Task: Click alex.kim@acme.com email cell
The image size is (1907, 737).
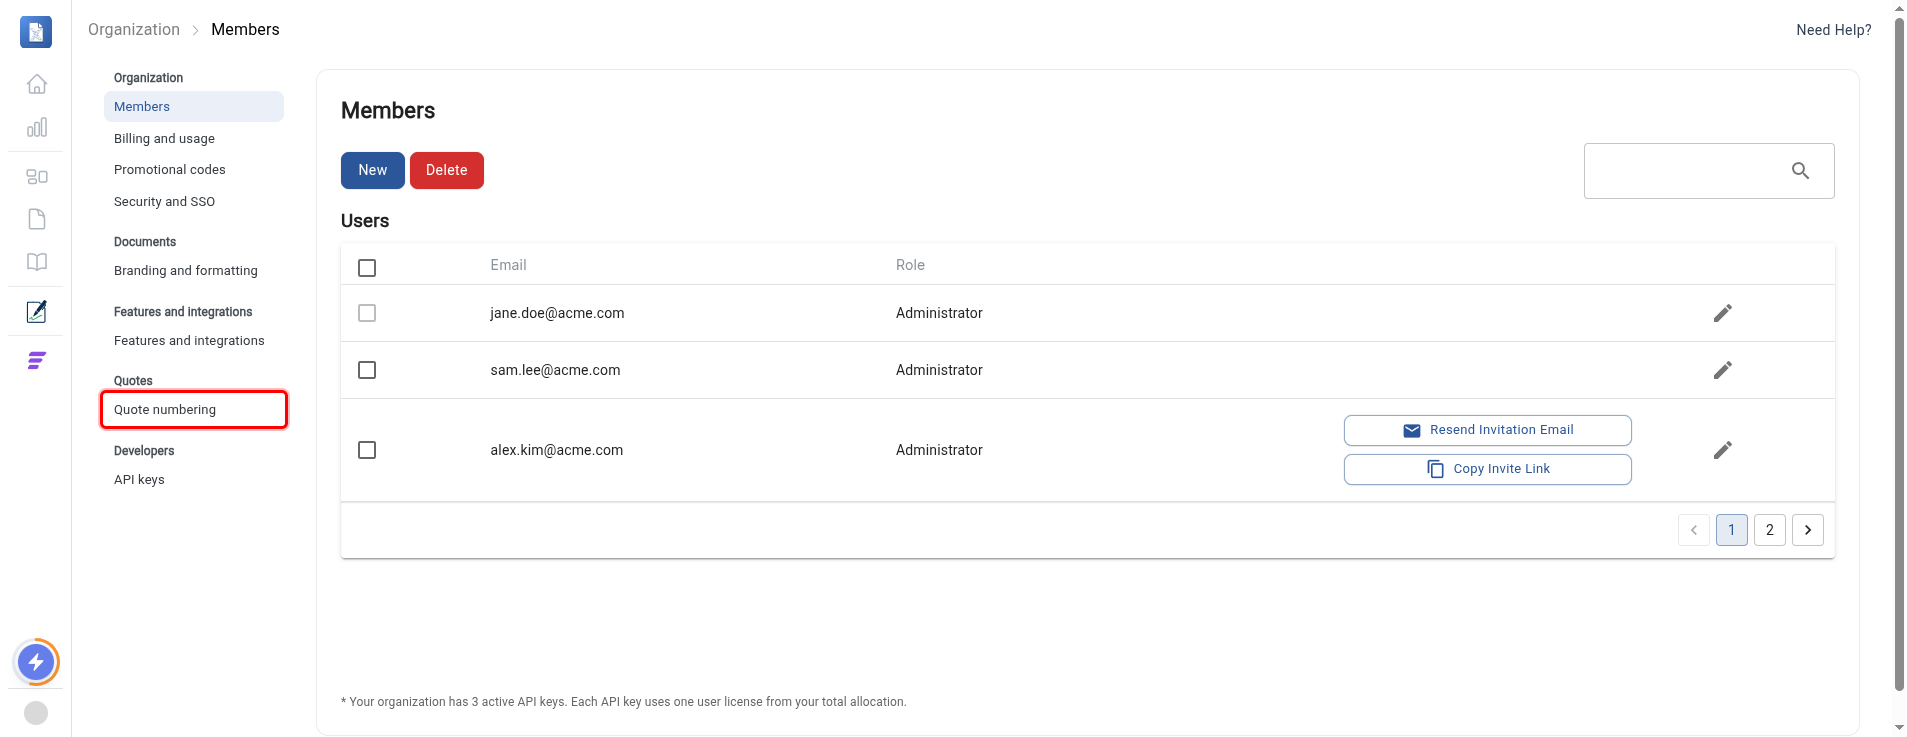Action: point(557,450)
